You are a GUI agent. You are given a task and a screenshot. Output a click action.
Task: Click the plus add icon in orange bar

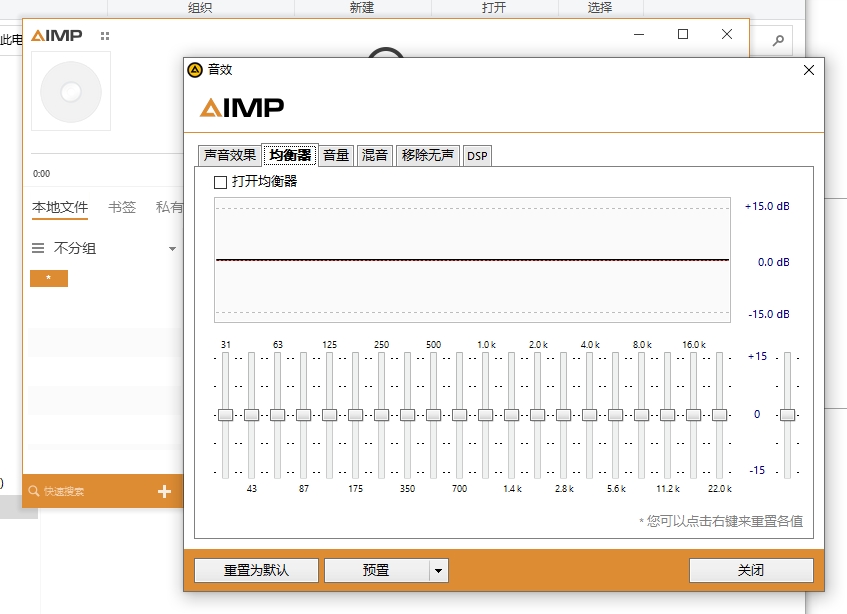tap(164, 491)
